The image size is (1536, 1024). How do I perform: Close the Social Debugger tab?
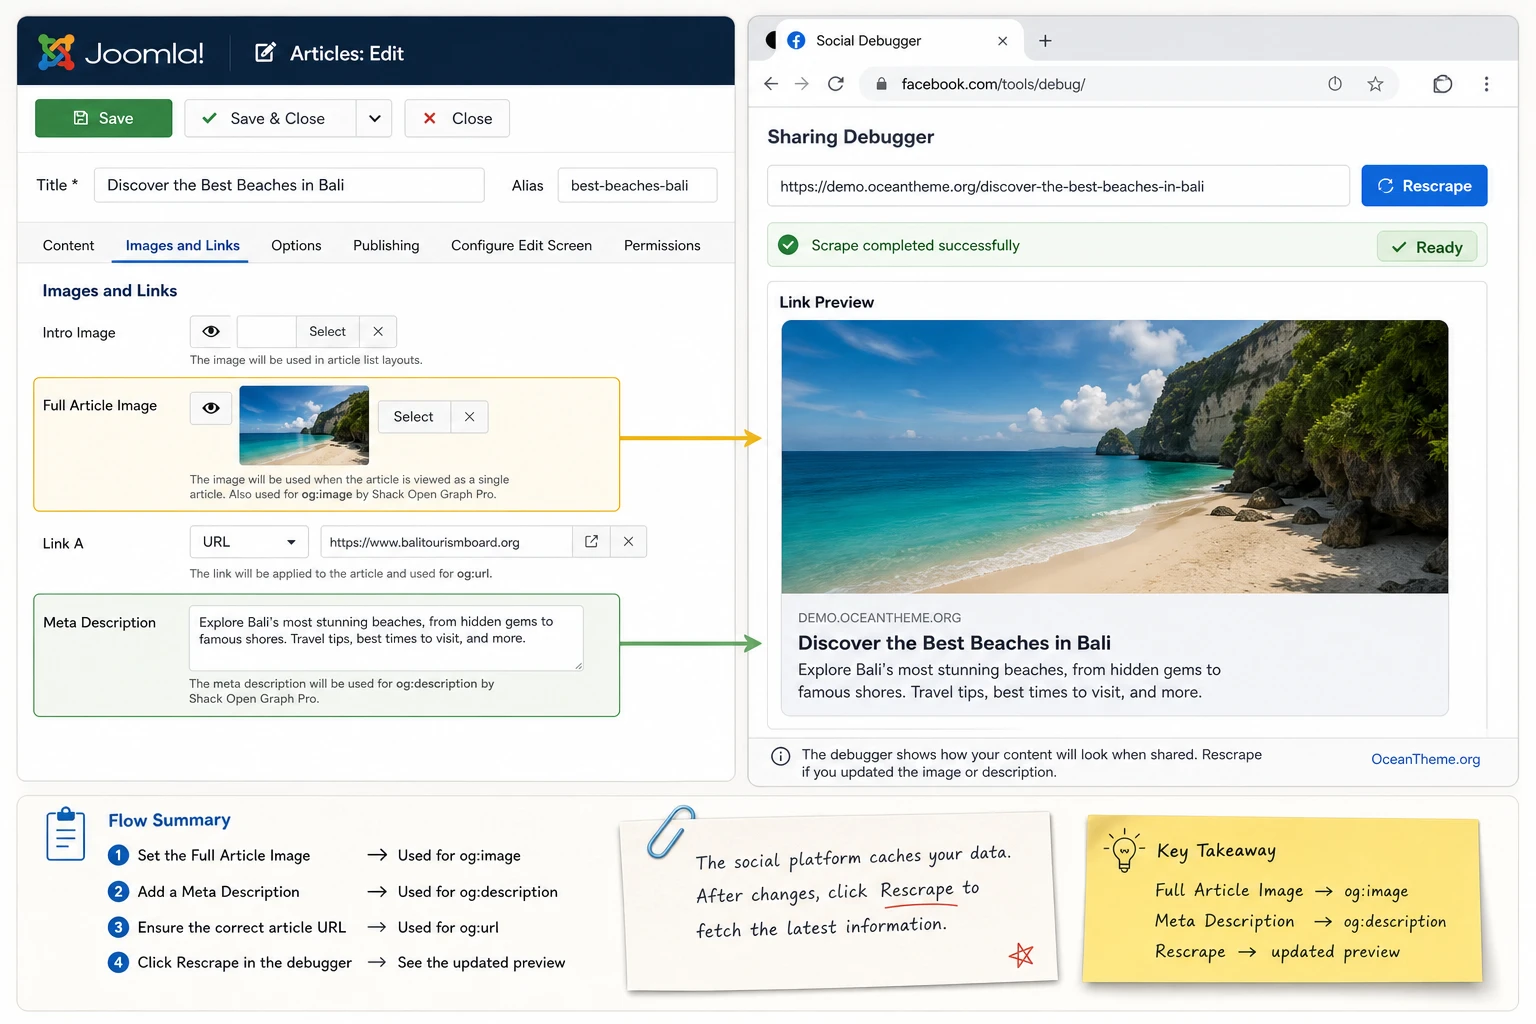pyautogui.click(x=1003, y=41)
